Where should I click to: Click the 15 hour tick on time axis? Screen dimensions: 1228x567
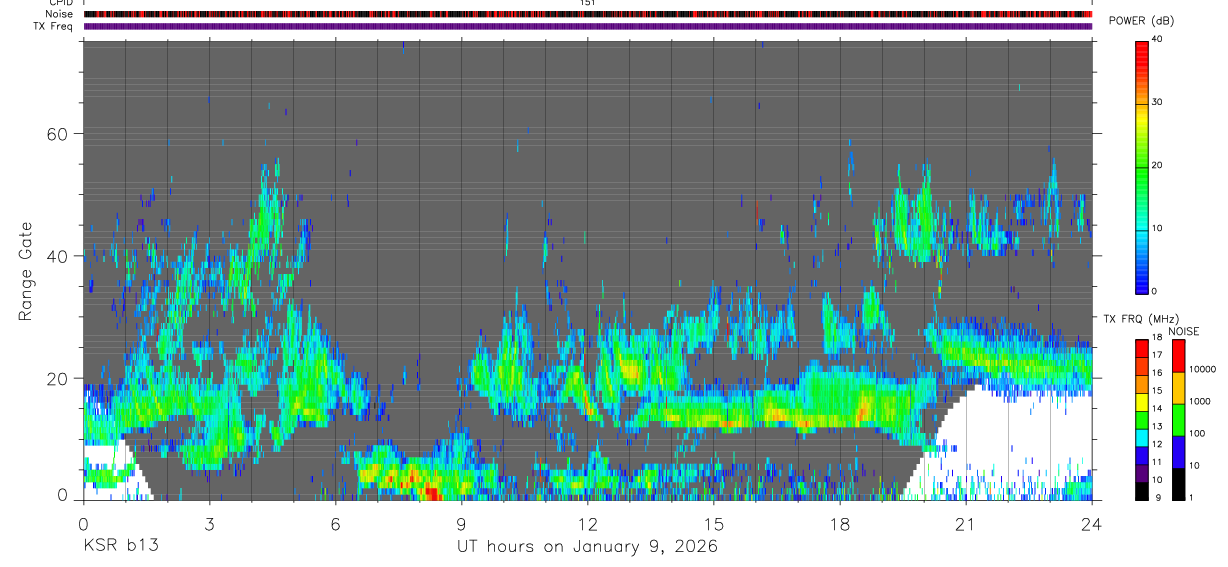coord(713,523)
